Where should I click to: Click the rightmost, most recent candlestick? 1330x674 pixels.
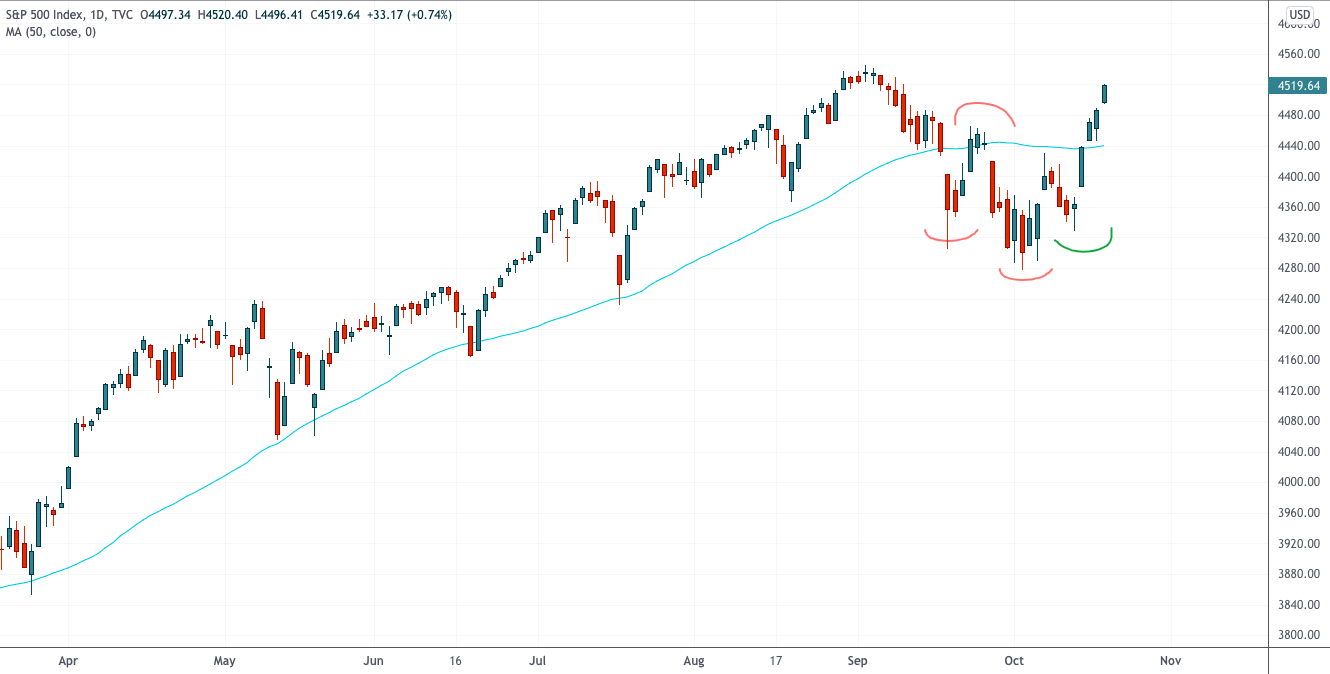point(1105,94)
